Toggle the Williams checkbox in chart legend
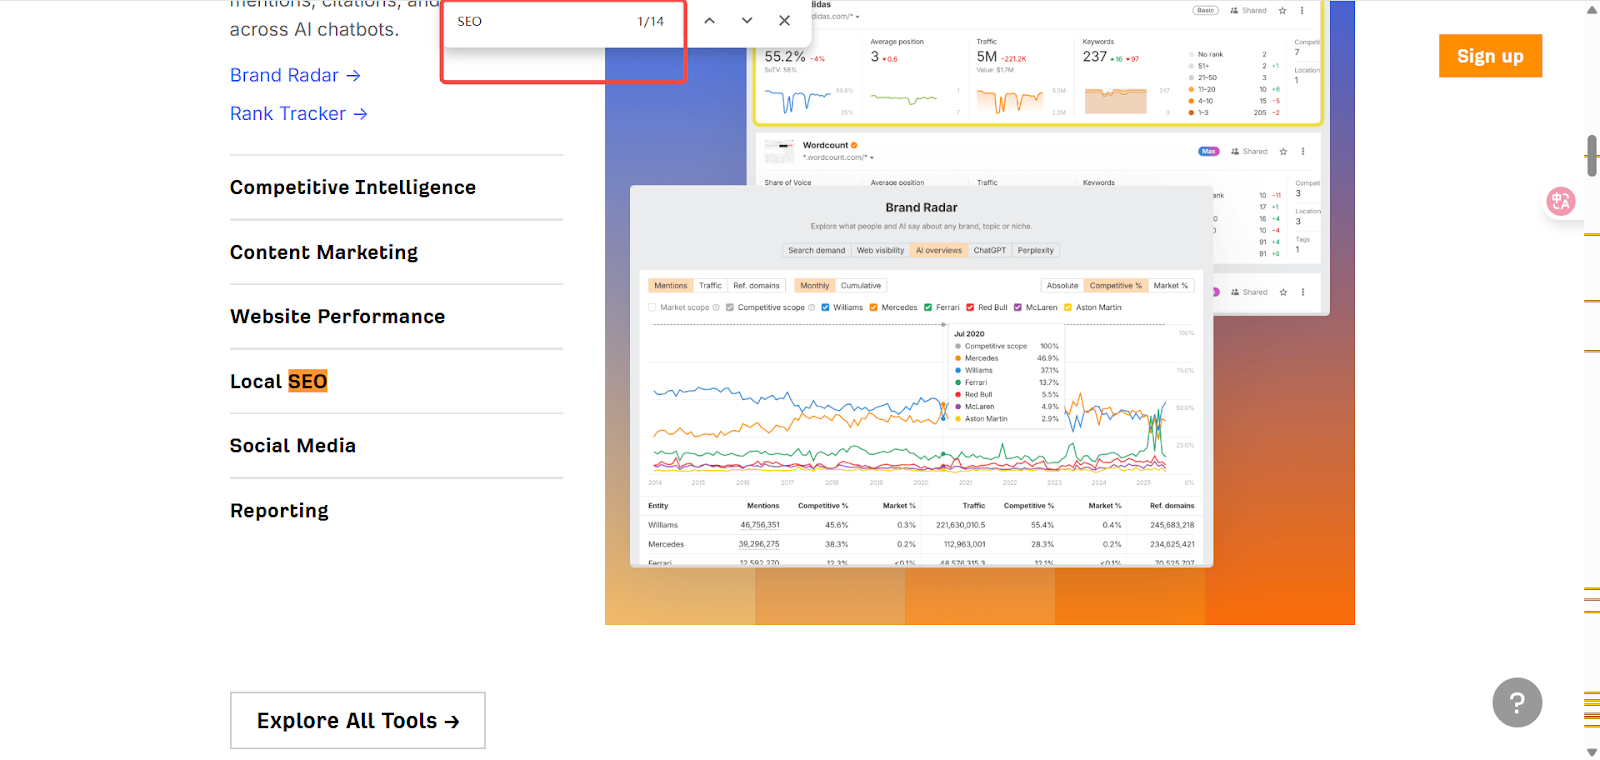Screen dimensions: 1600x760 pyautogui.click(x=825, y=308)
